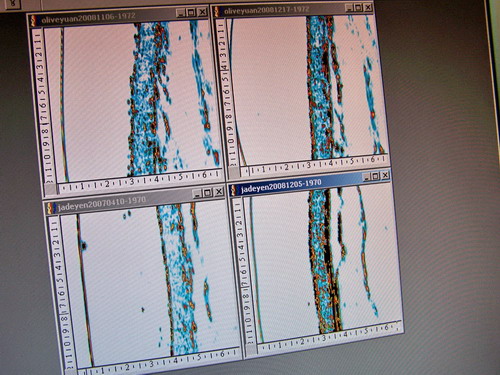Close the oliveyuan20081106-1972 window

coord(202,12)
